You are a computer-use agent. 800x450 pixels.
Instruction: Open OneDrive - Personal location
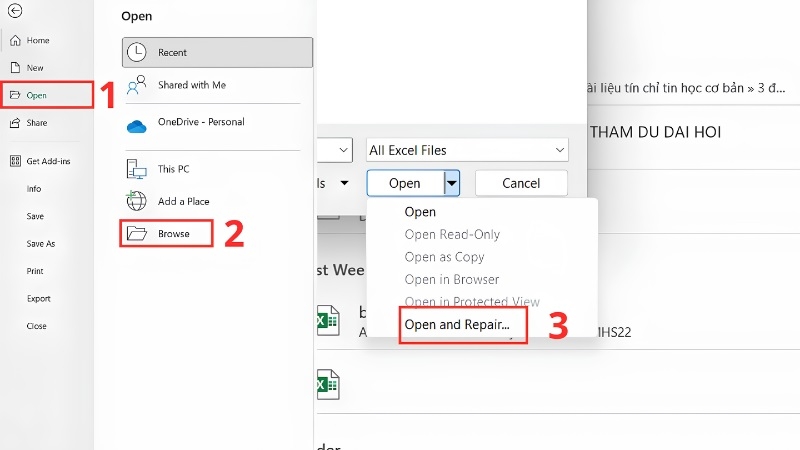tap(201, 122)
